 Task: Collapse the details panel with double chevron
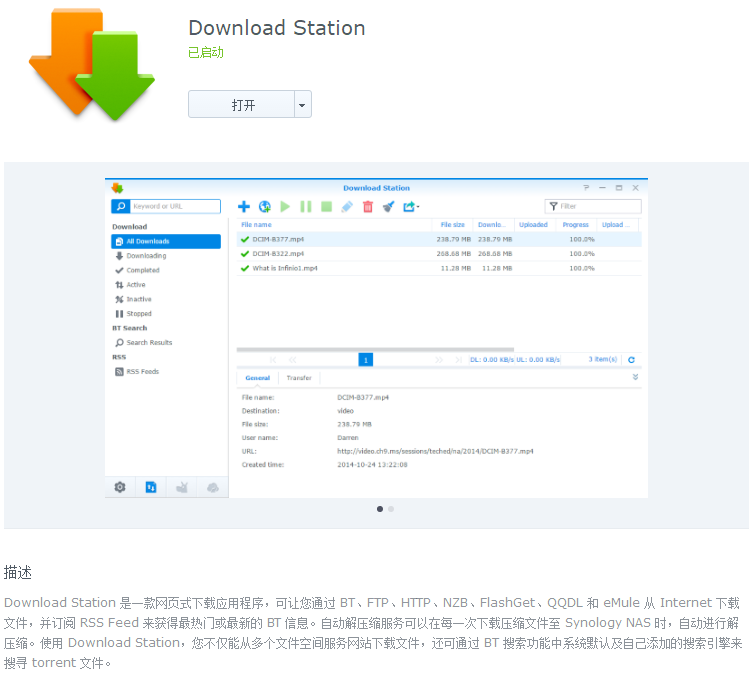[635, 377]
